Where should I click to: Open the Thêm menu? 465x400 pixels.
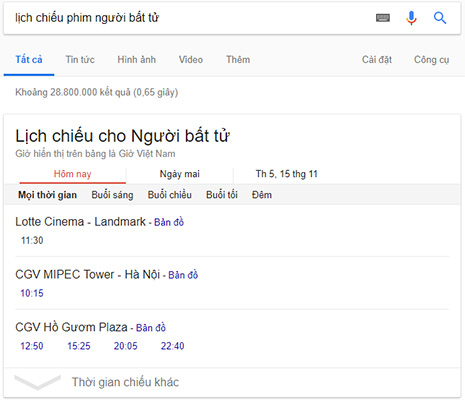tap(238, 60)
